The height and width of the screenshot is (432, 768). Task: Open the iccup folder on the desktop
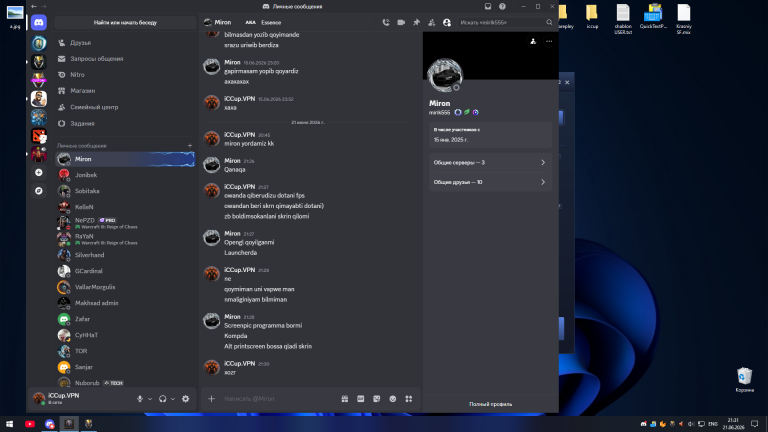(592, 17)
